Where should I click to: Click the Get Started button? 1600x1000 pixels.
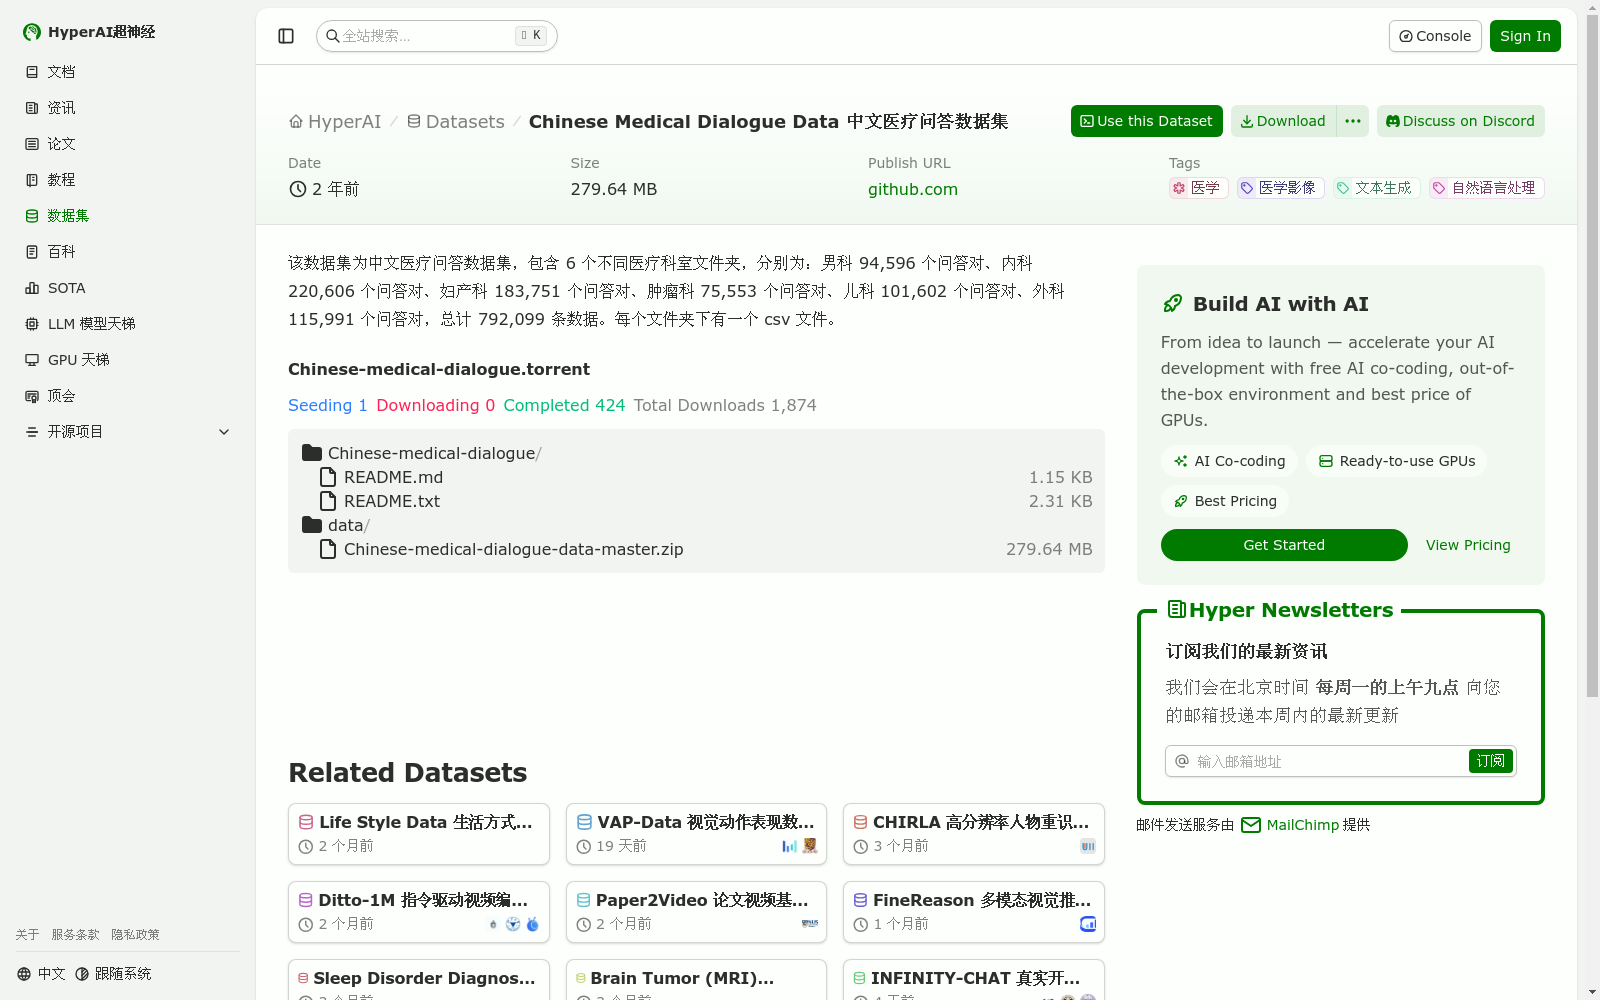[1284, 545]
